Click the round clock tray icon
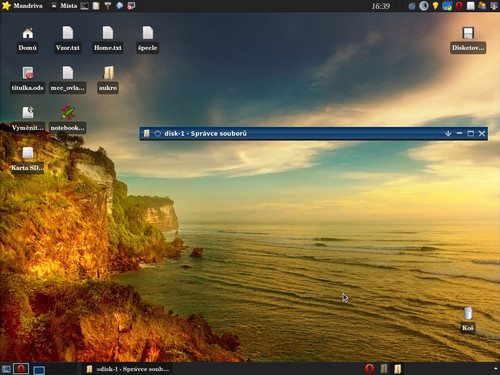Screen dimensions: 500x375 coord(423,6)
